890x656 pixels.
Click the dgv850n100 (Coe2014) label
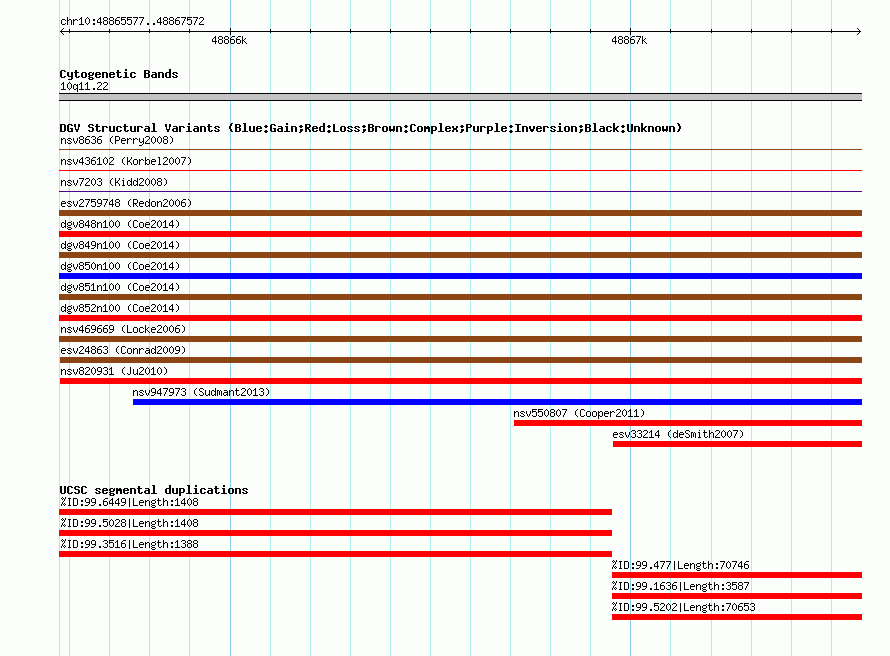[120, 266]
